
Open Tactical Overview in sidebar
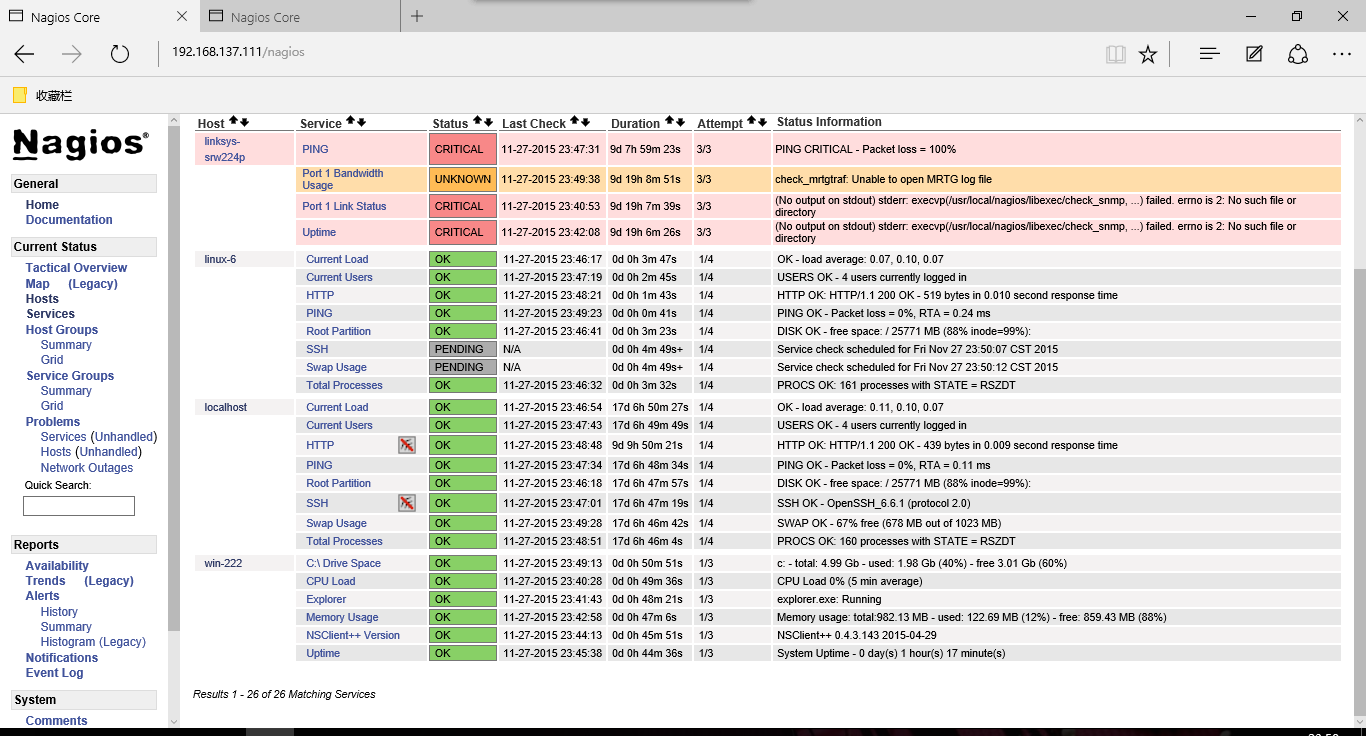pos(76,268)
